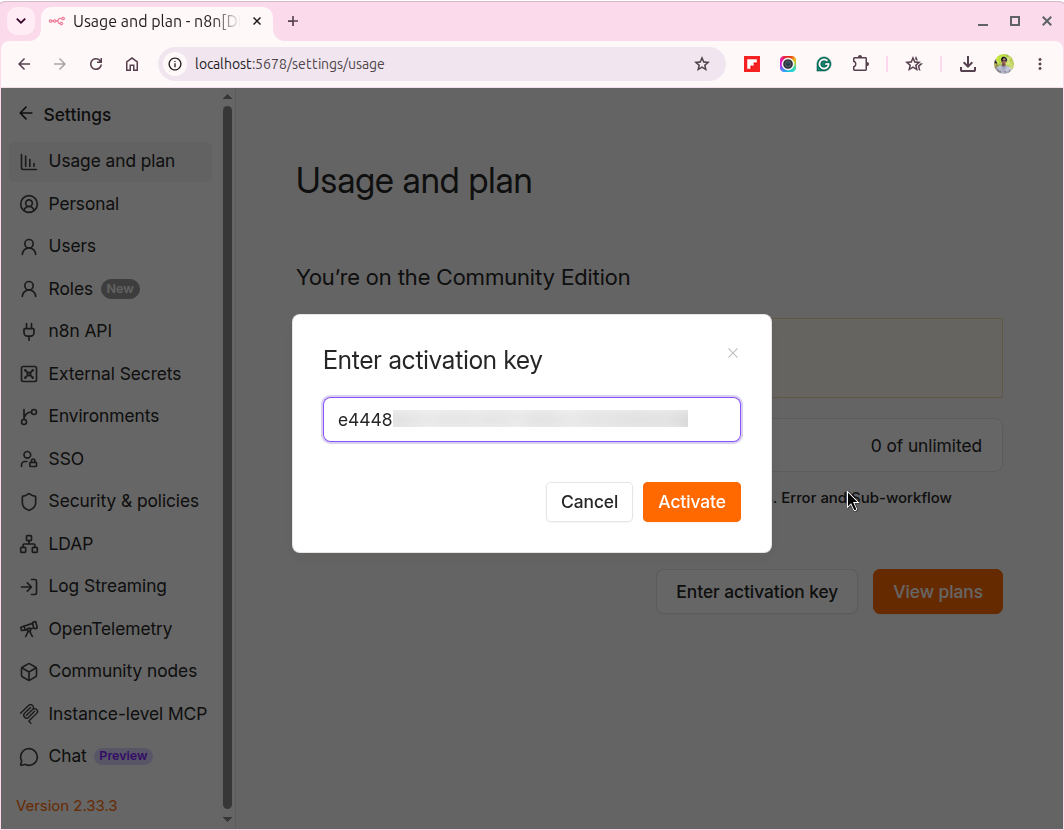Viewport: 1064px width, 830px height.
Task: Close the activation dialog with X icon
Action: tap(733, 353)
